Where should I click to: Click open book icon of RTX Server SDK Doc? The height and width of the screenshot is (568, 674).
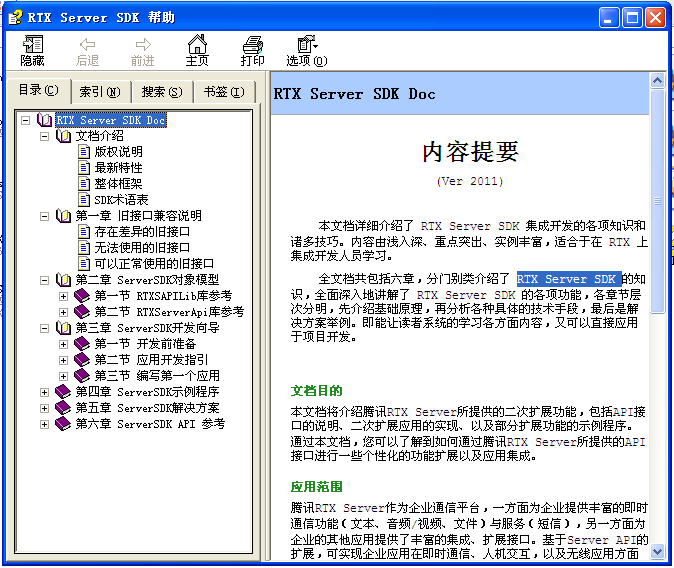pos(45,120)
